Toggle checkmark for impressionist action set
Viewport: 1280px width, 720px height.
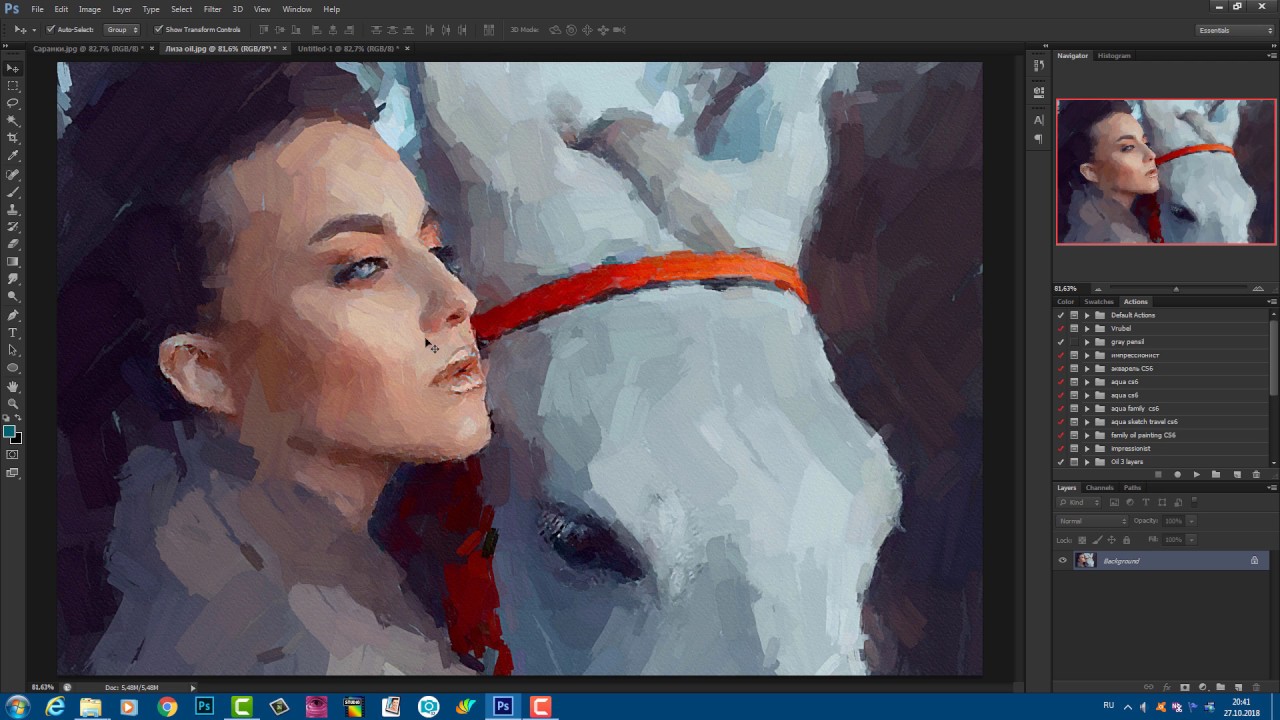(1061, 449)
